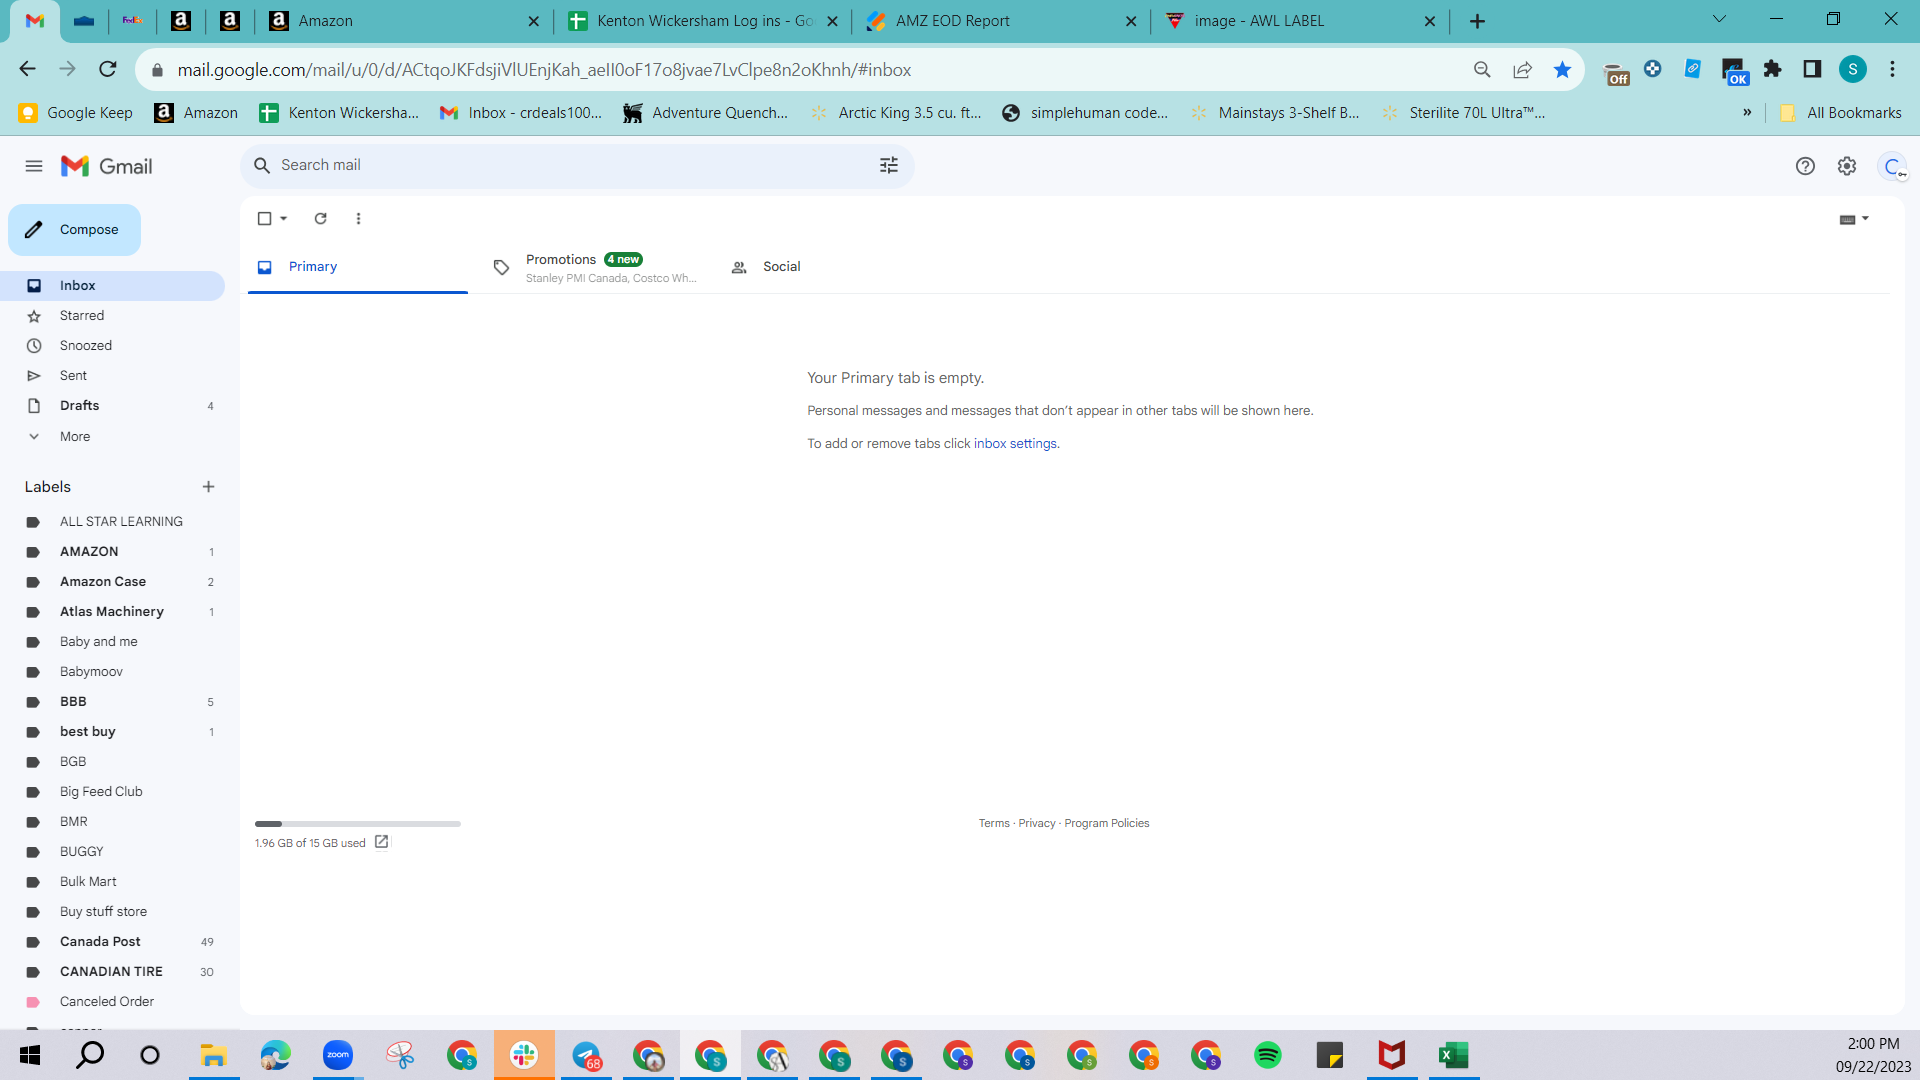Viewport: 1920px width, 1080px height.
Task: Open the Terms link
Action: pos(994,823)
